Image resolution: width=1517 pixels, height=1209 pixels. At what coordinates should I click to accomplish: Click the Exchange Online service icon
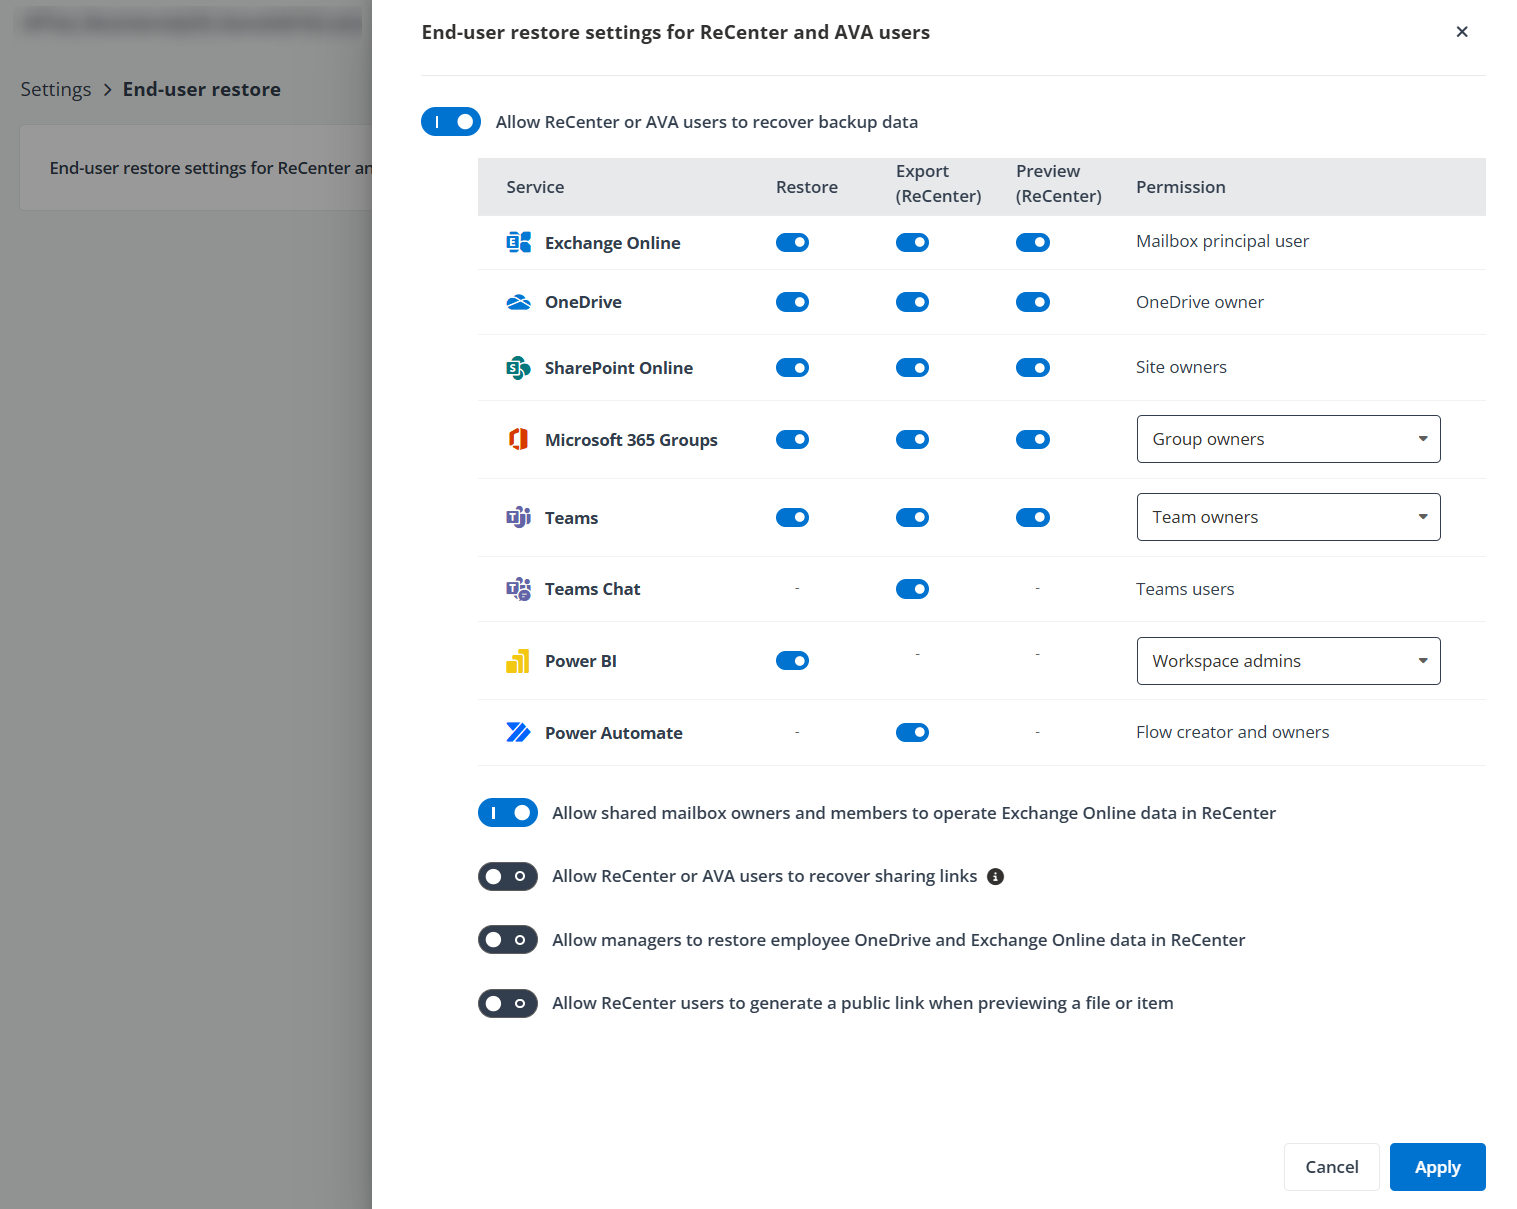tap(519, 242)
